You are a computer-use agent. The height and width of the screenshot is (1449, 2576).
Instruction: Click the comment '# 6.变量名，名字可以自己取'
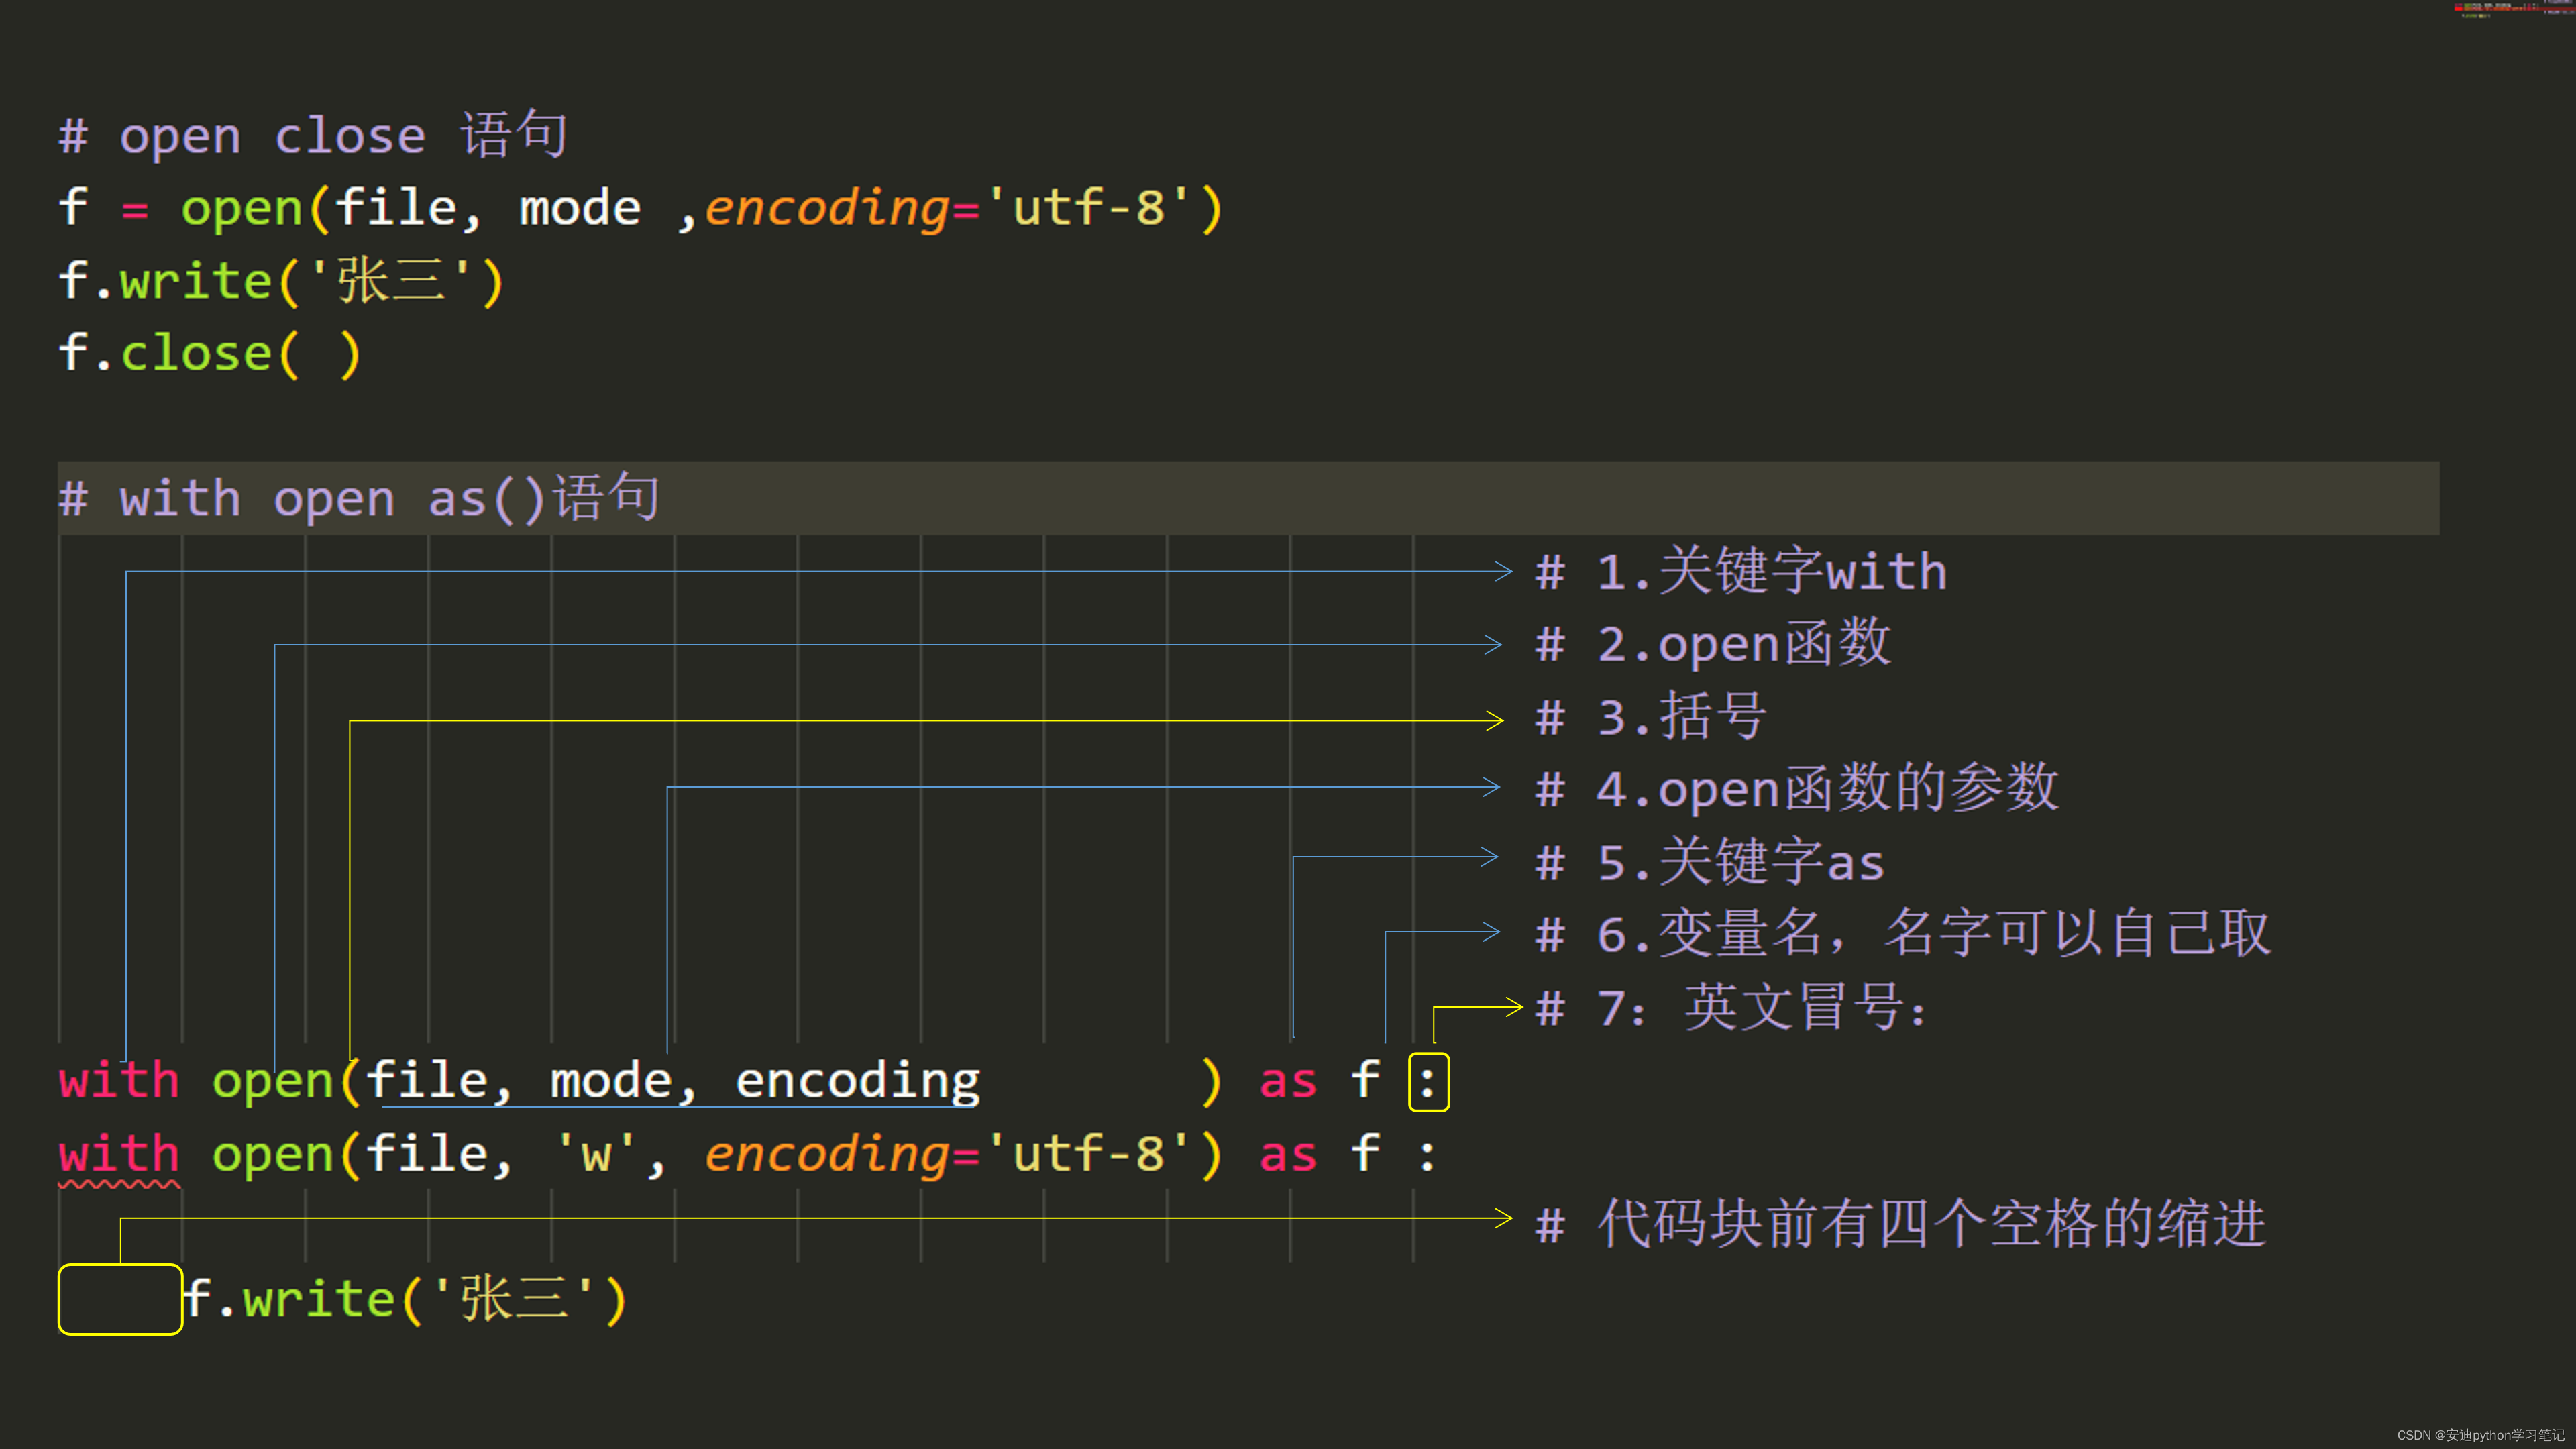1903,933
